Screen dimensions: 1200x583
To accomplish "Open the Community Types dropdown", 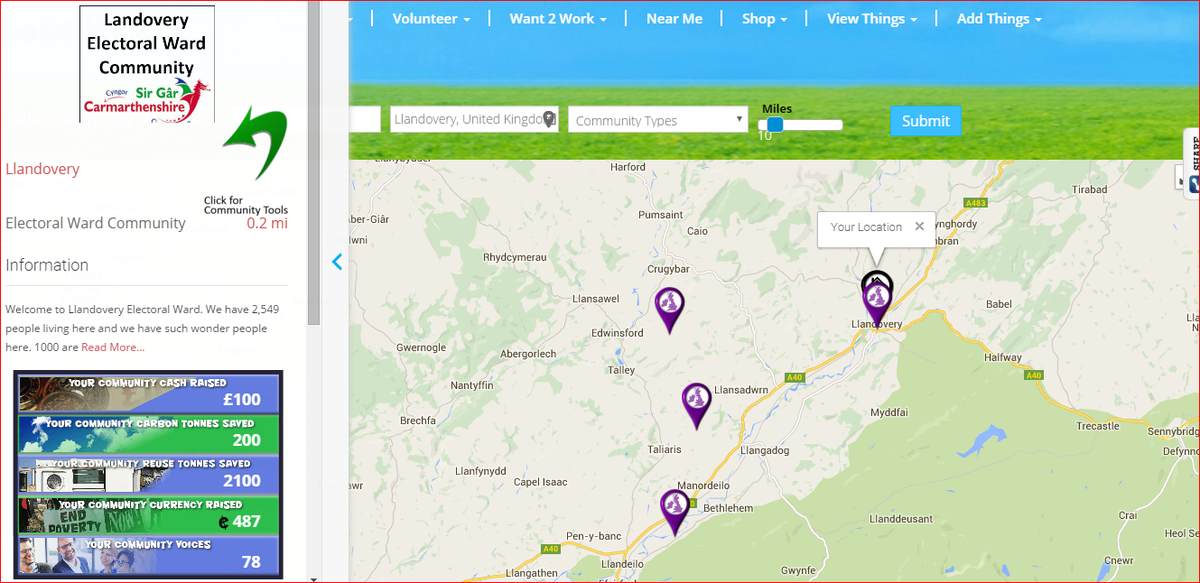I will click(x=657, y=120).
